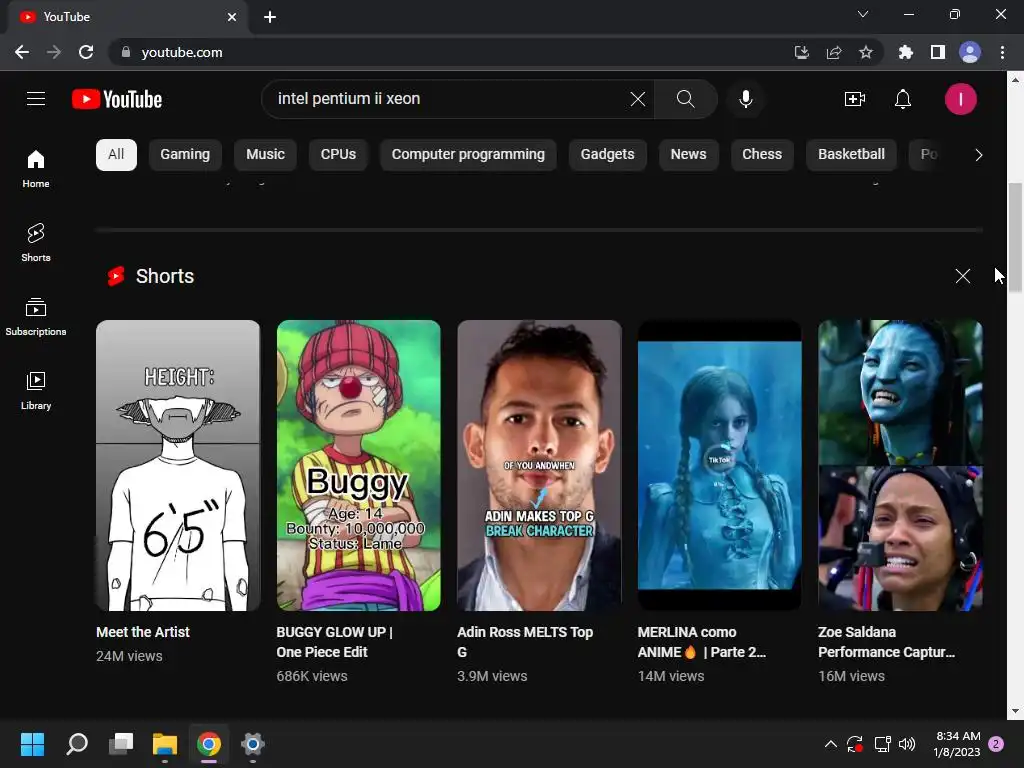This screenshot has height=768, width=1024.
Task: Open Chrome three-dot menu
Action: [x=1002, y=52]
